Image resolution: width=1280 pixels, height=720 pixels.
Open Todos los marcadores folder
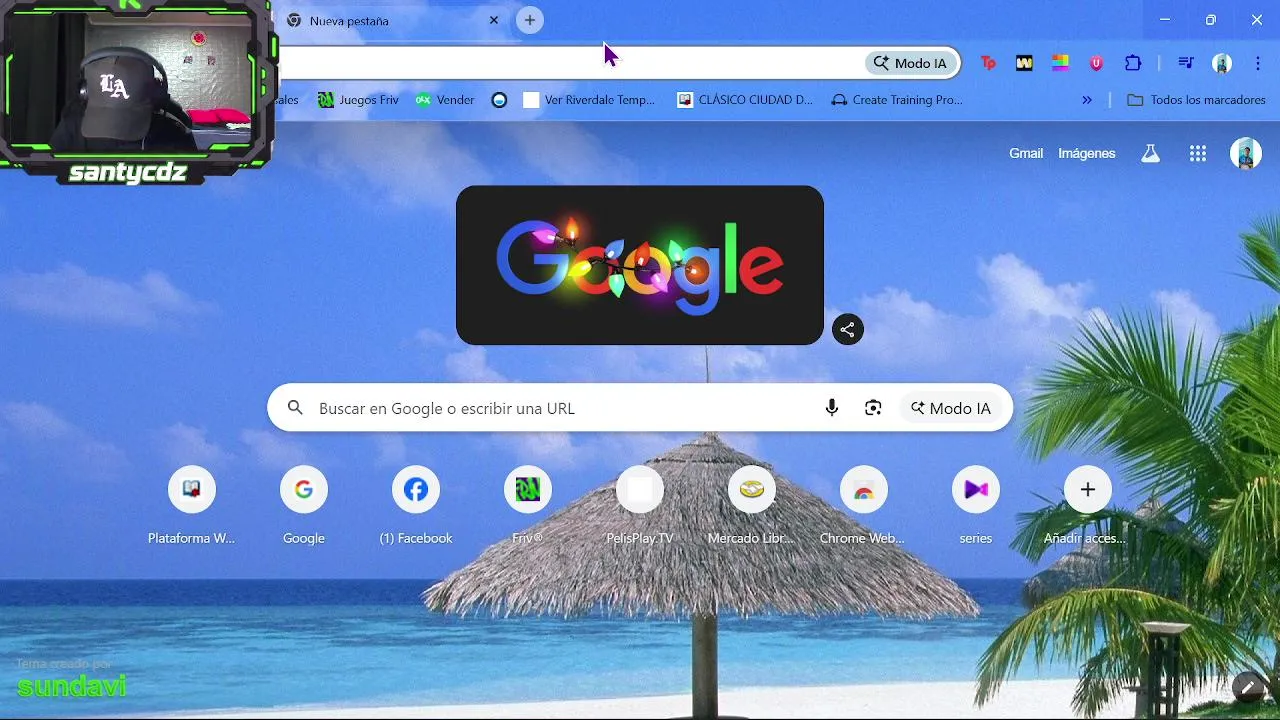point(1196,100)
